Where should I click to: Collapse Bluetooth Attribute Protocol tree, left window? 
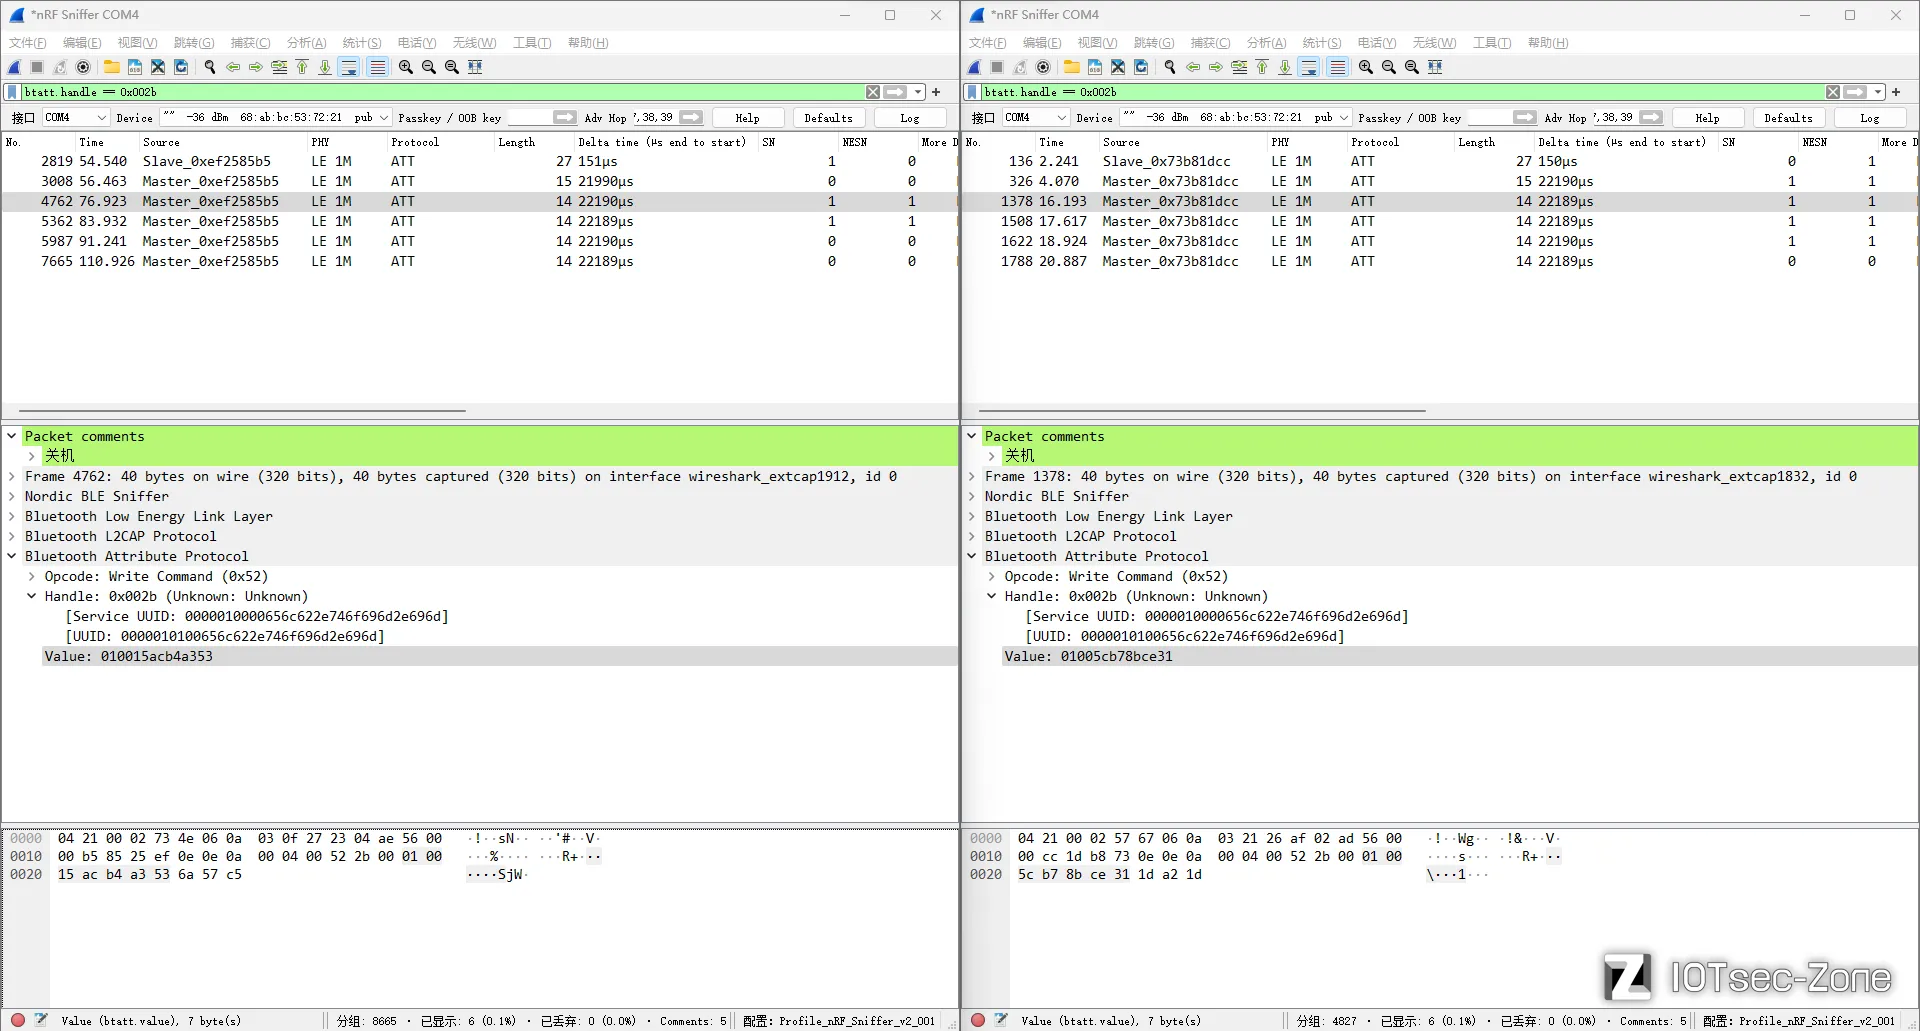tap(12, 556)
